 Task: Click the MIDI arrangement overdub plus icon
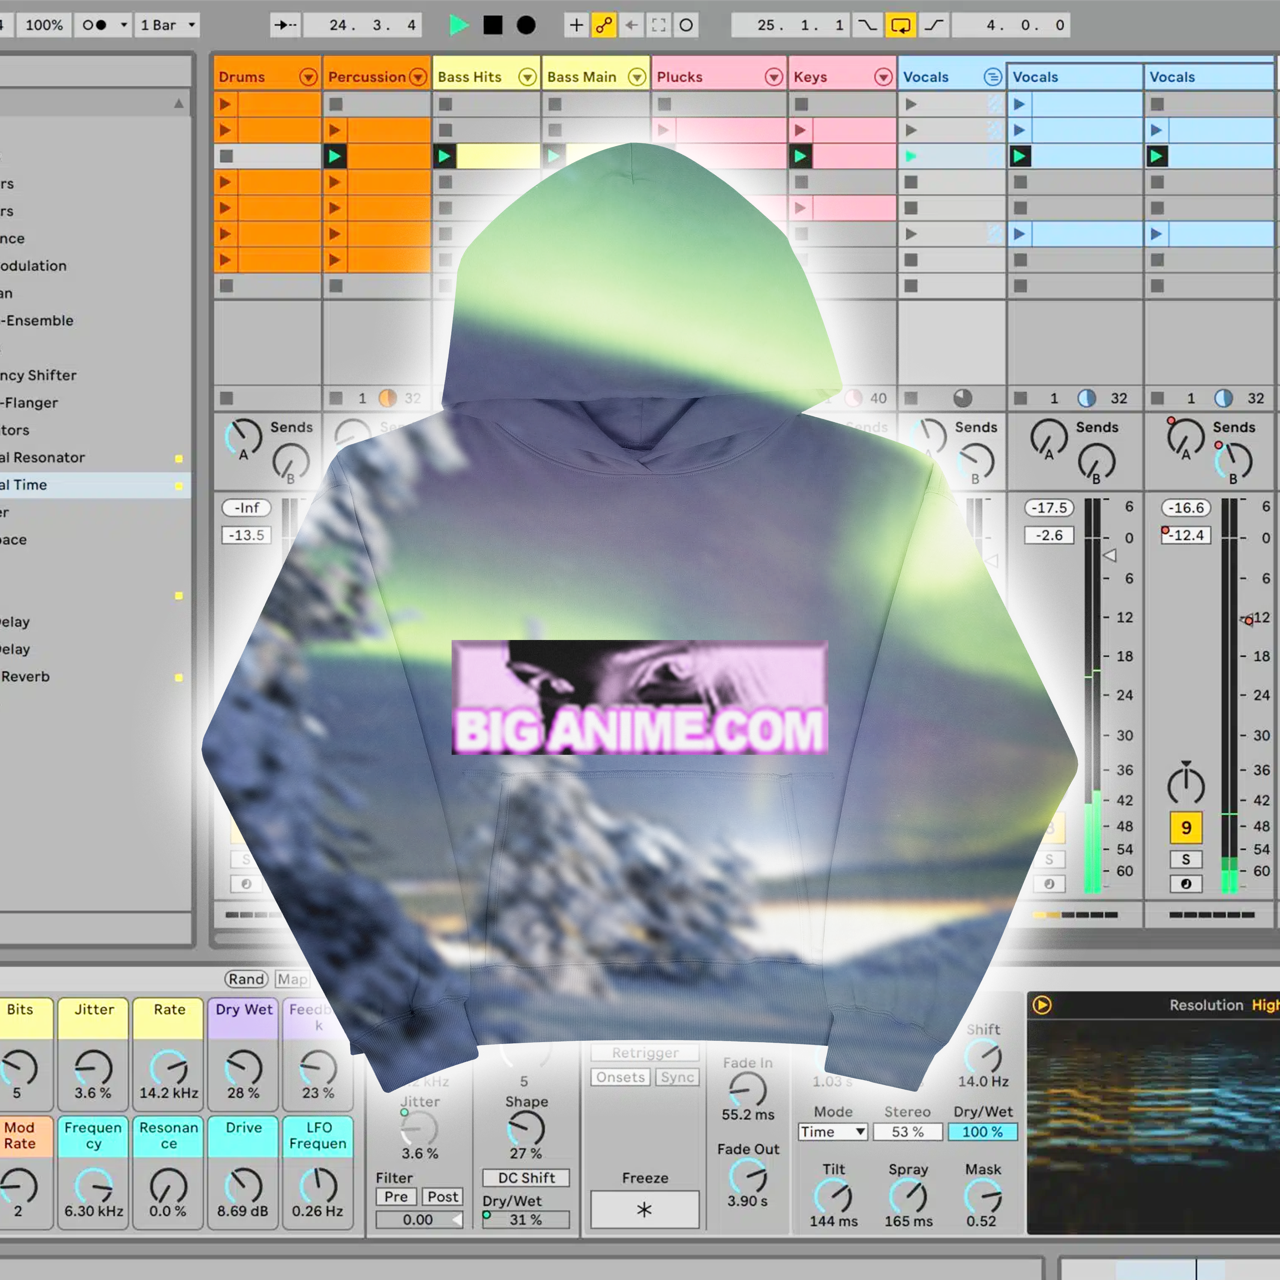[x=576, y=25]
